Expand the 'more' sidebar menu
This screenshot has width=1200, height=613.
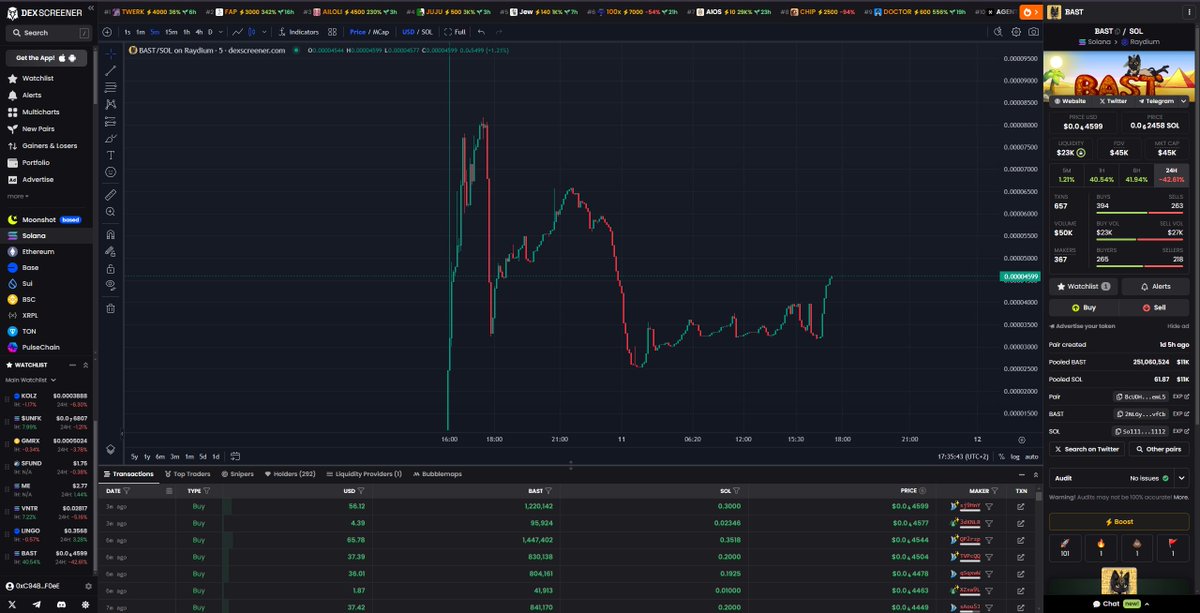coord(16,196)
